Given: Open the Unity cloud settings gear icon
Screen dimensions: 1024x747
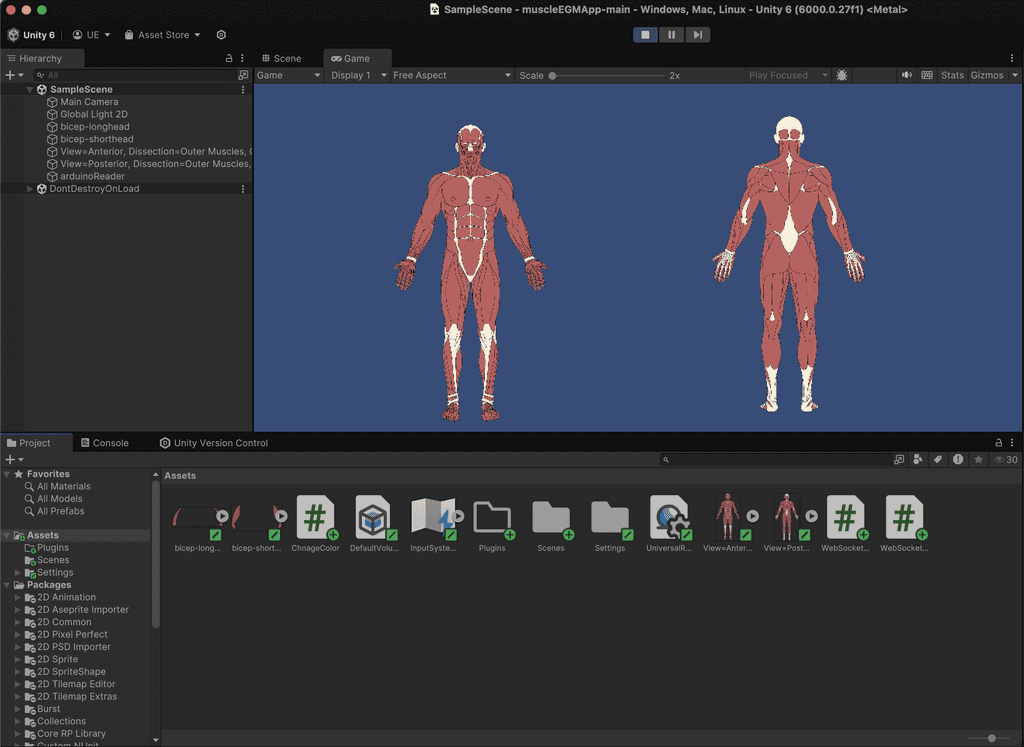Looking at the screenshot, I should click(221, 35).
